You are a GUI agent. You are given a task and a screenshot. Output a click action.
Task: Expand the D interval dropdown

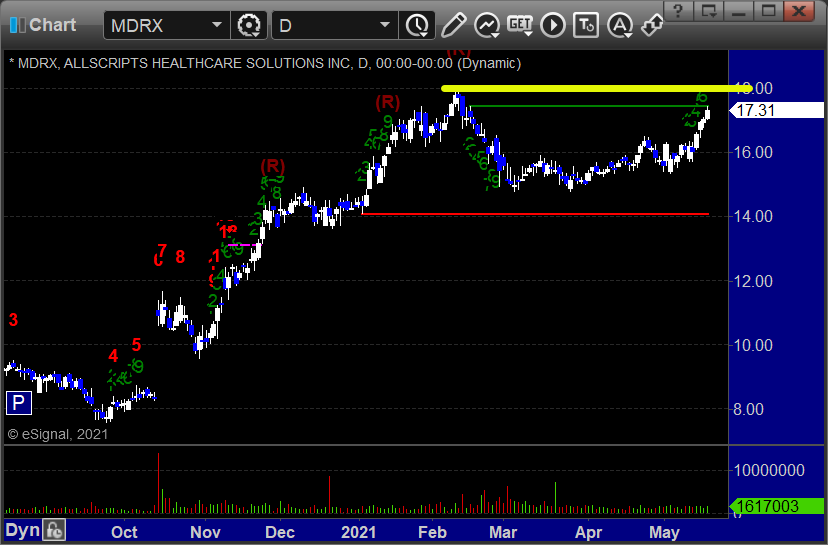pyautogui.click(x=384, y=25)
